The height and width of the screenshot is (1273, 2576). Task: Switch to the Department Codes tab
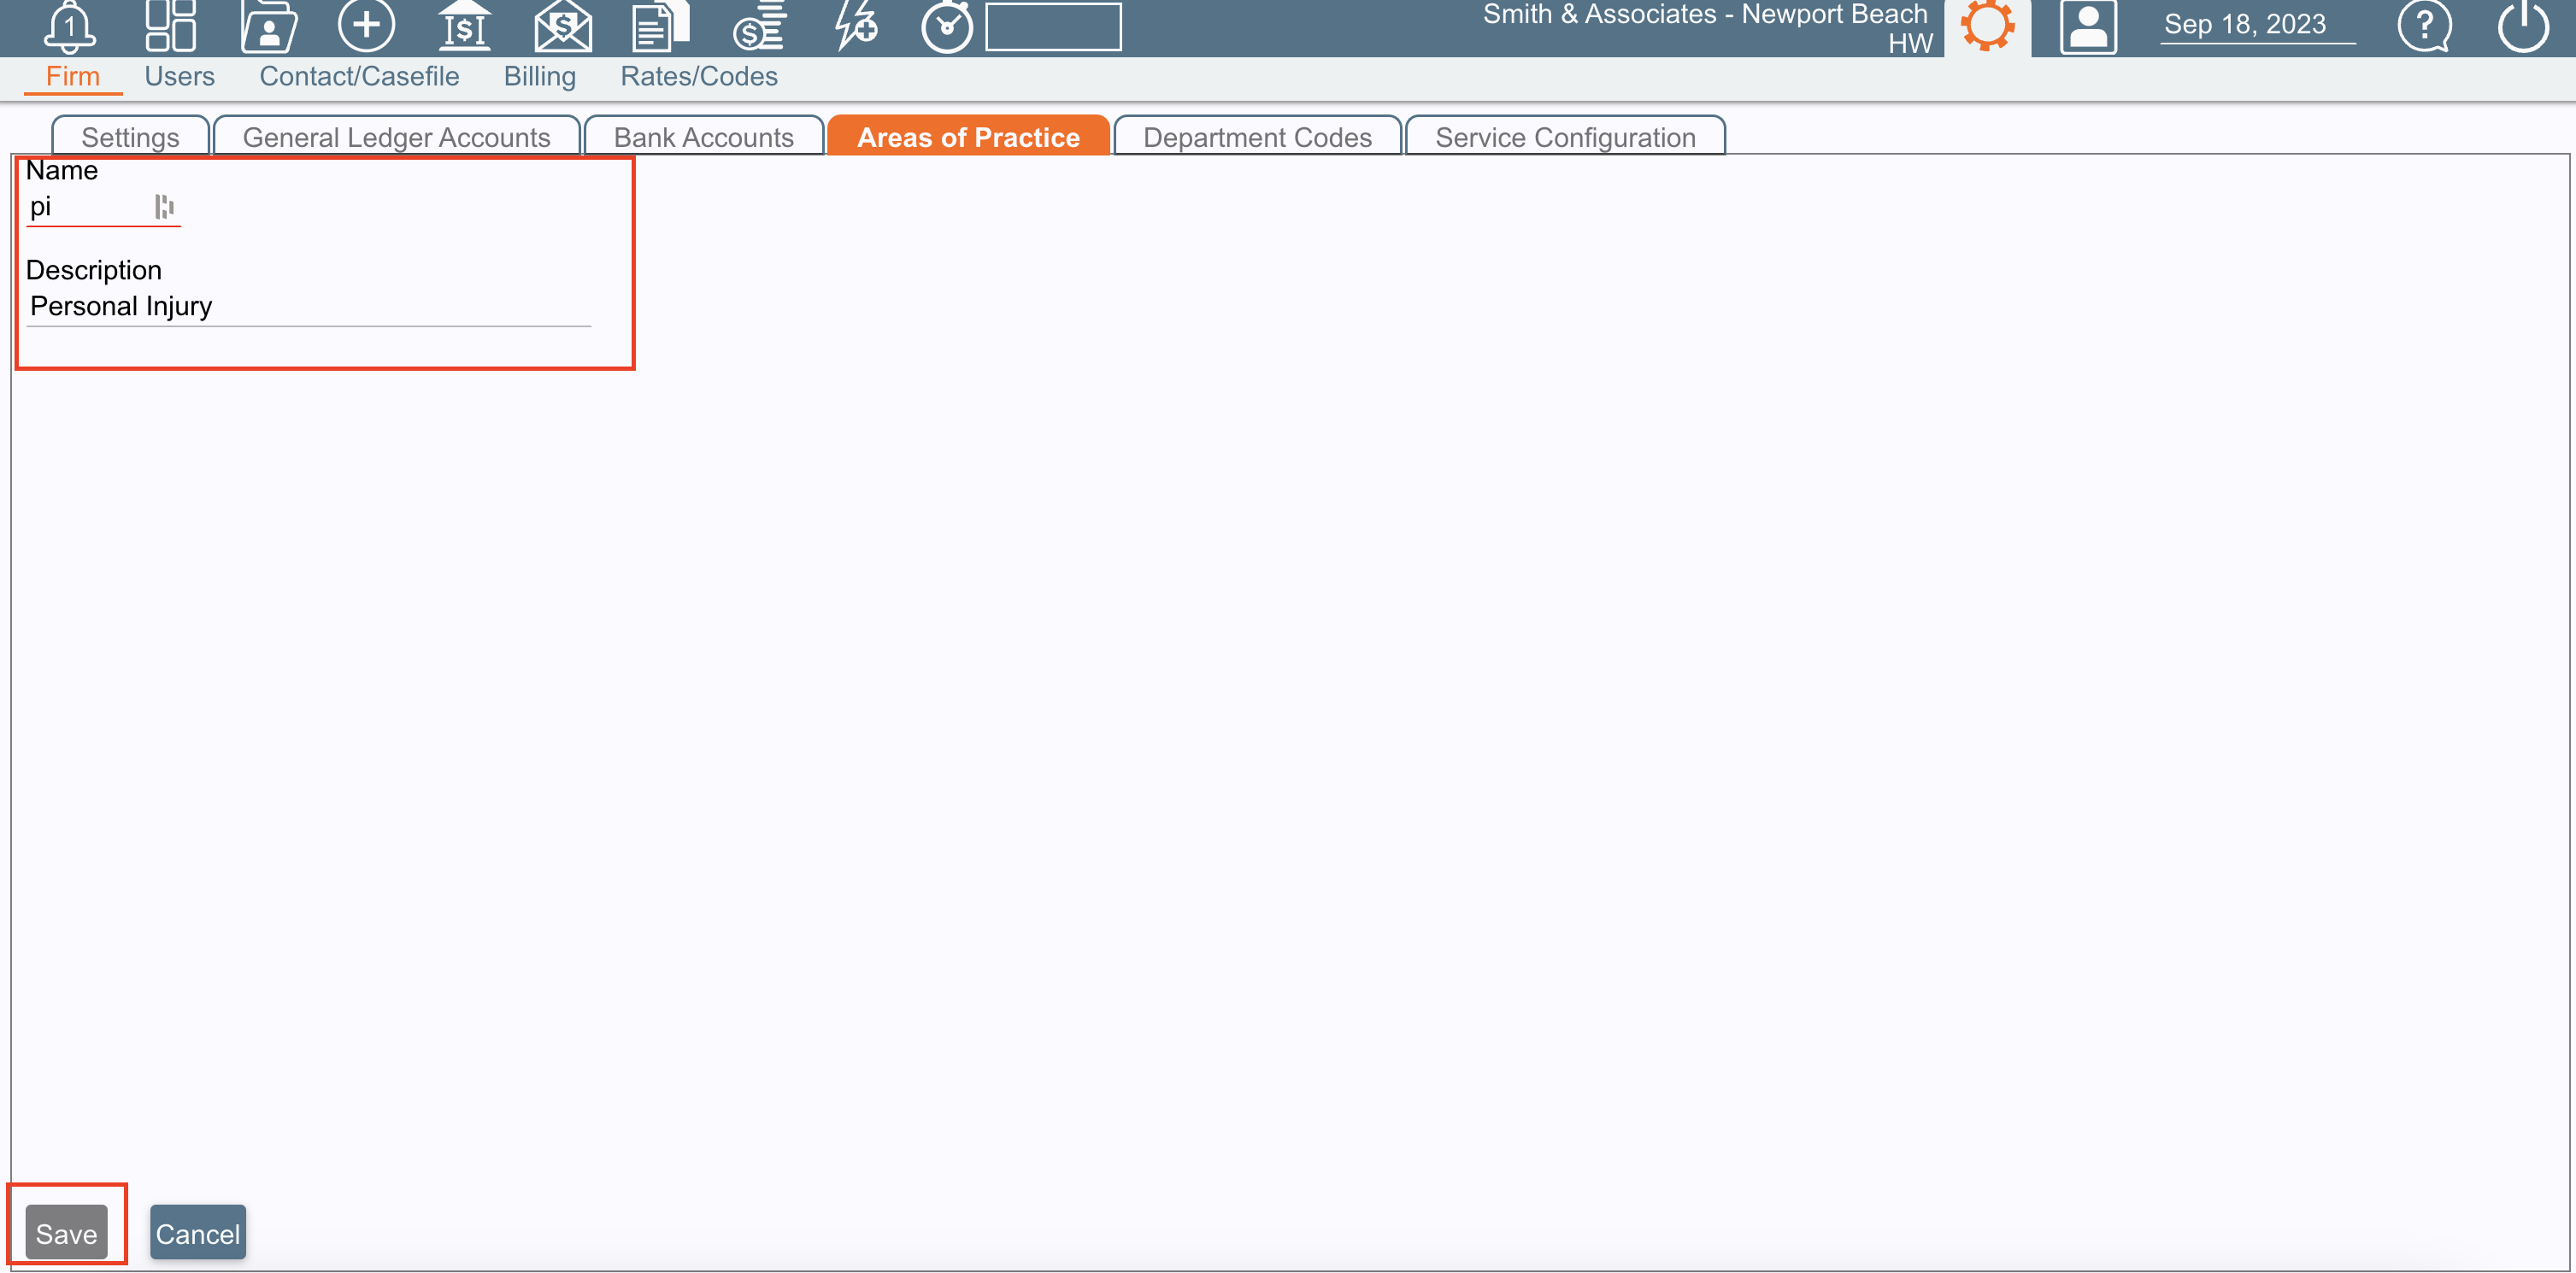point(1257,137)
